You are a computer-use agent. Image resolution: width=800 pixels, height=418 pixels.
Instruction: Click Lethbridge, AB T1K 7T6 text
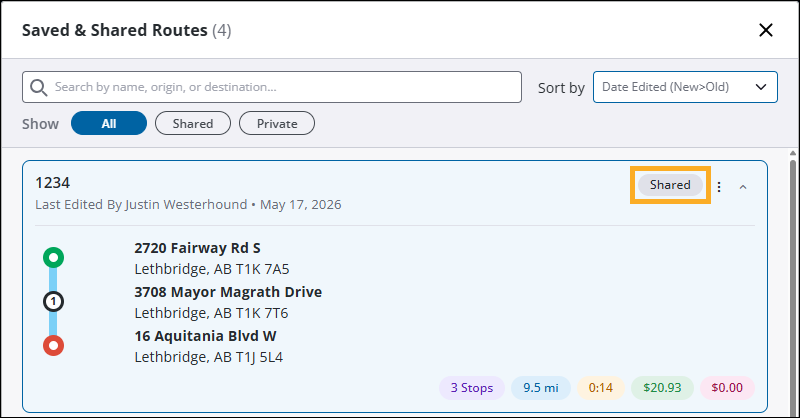tap(211, 313)
